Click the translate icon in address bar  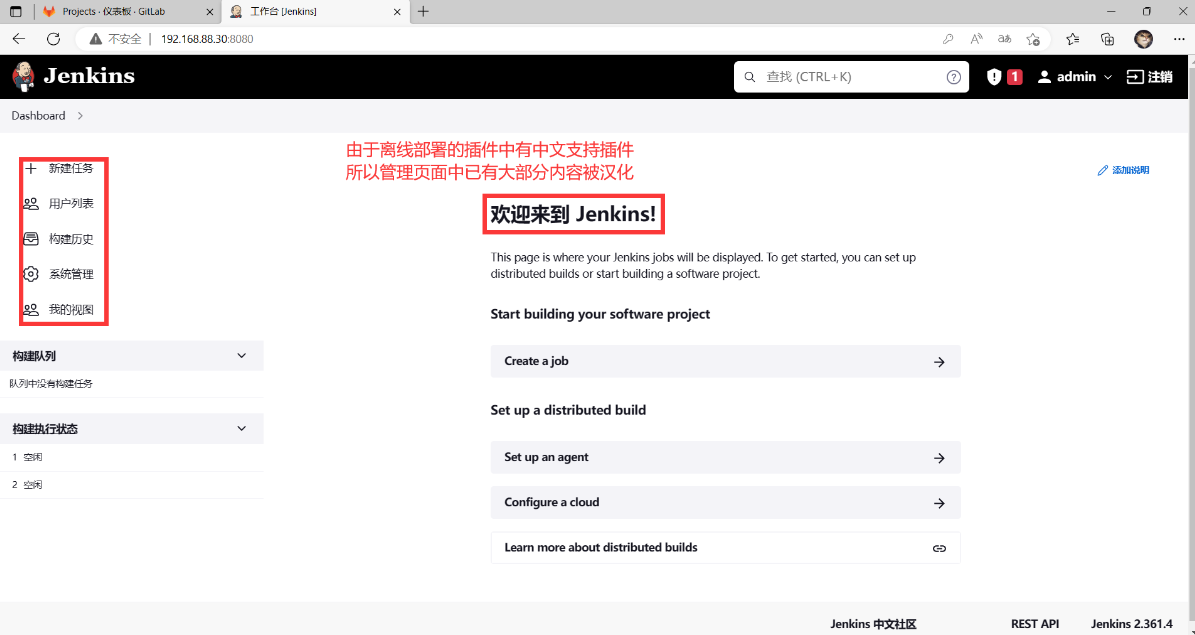pos(1004,39)
